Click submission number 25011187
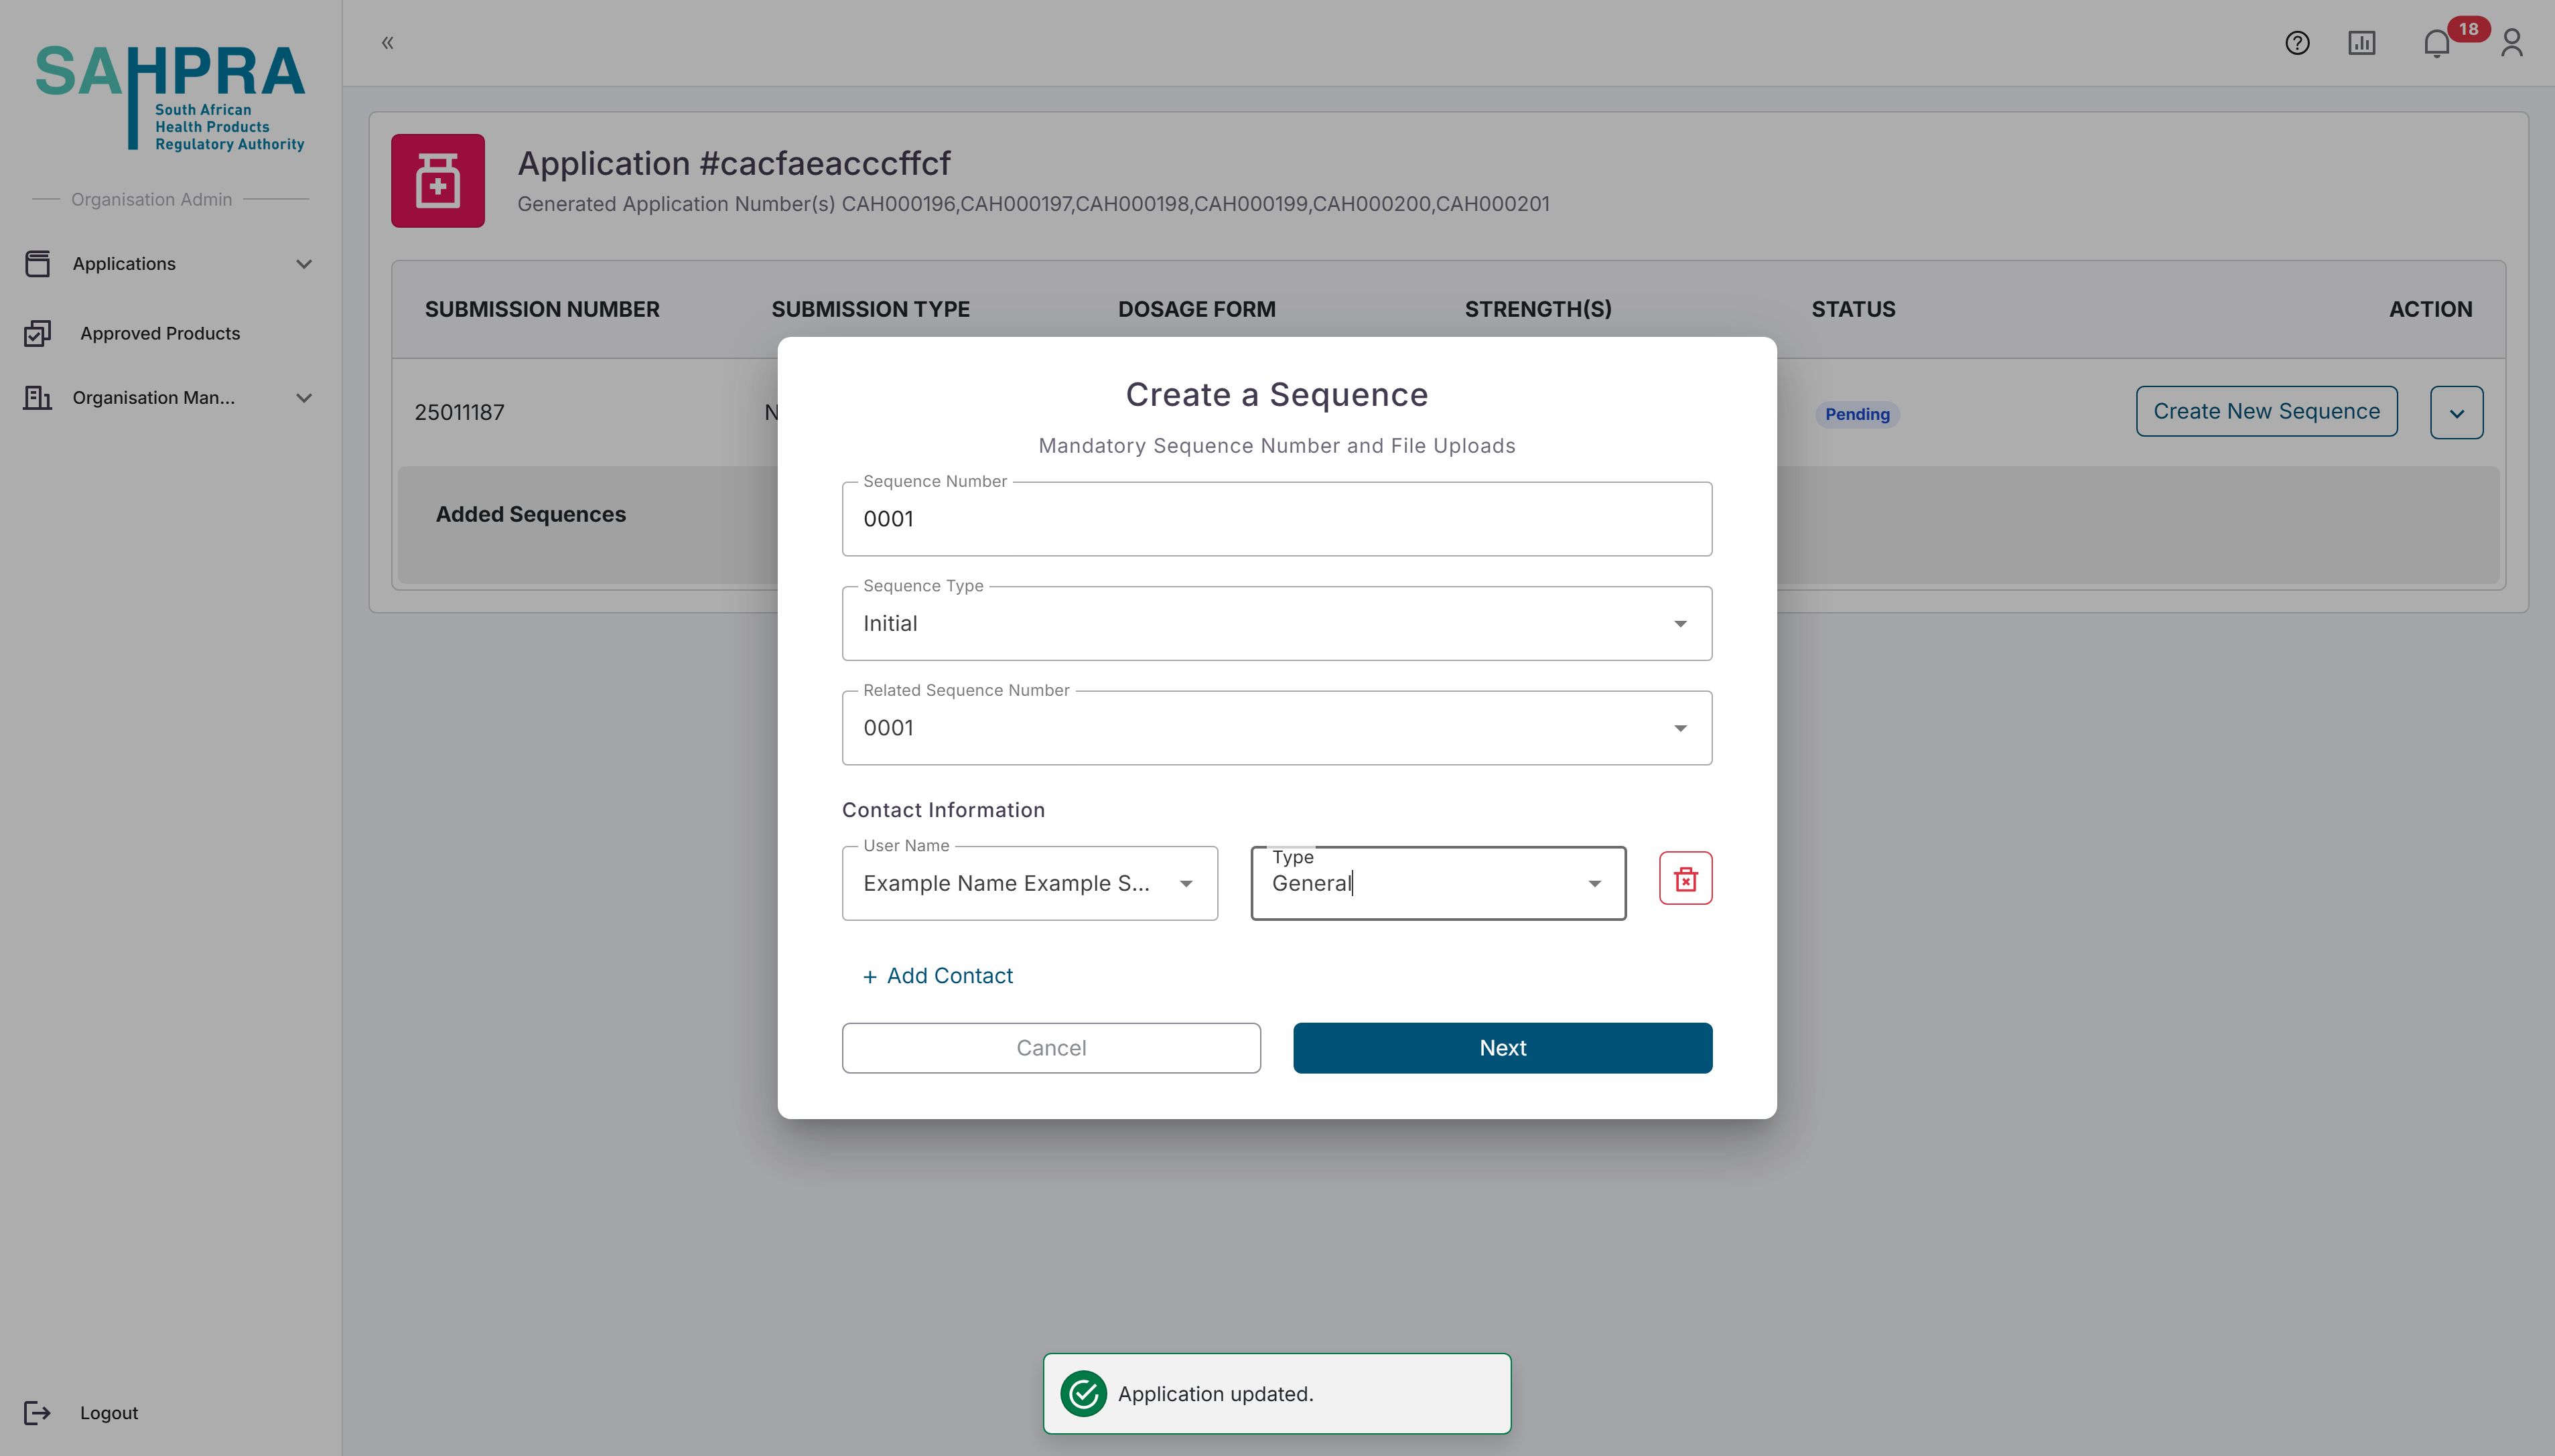2555x1456 pixels. (x=460, y=412)
